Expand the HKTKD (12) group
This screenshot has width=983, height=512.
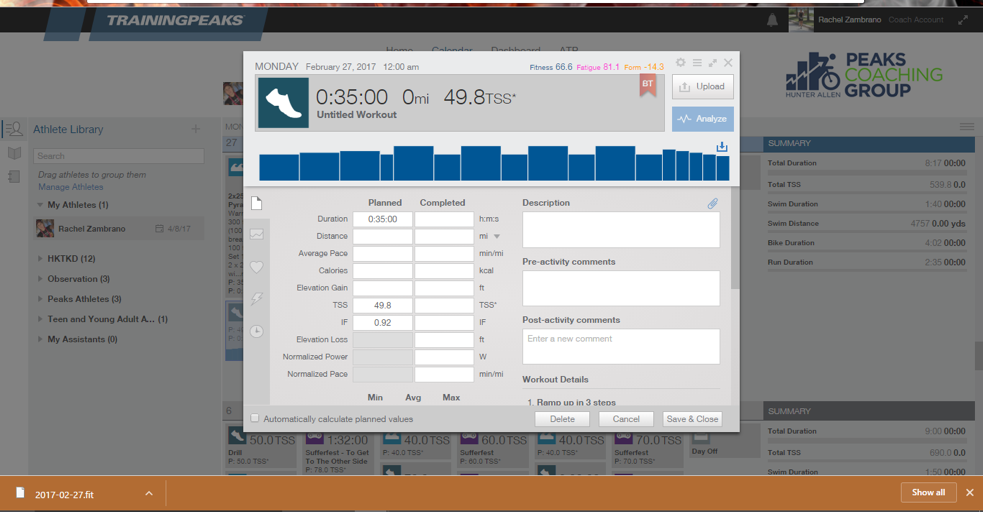(x=40, y=258)
